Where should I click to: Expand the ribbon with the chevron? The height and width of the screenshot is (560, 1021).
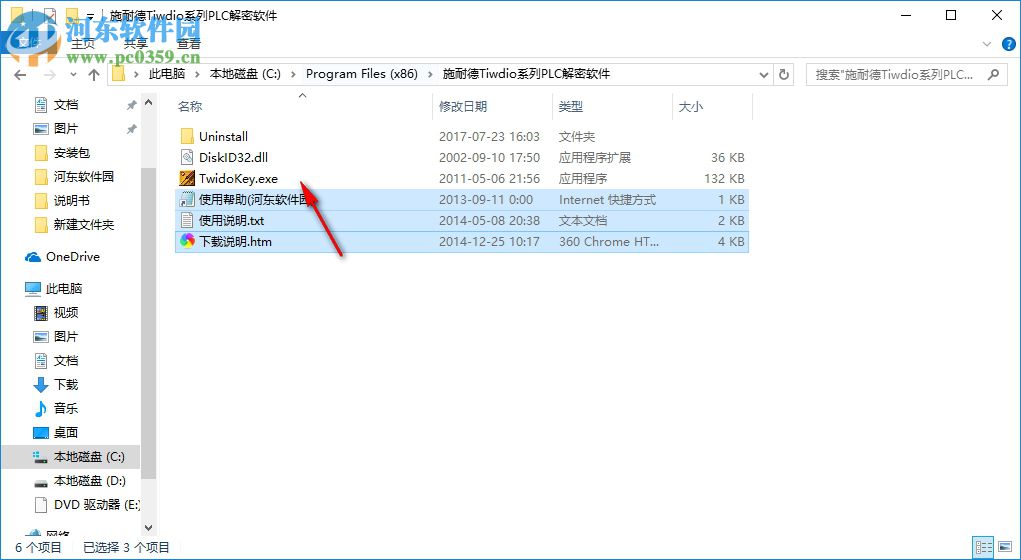(987, 44)
